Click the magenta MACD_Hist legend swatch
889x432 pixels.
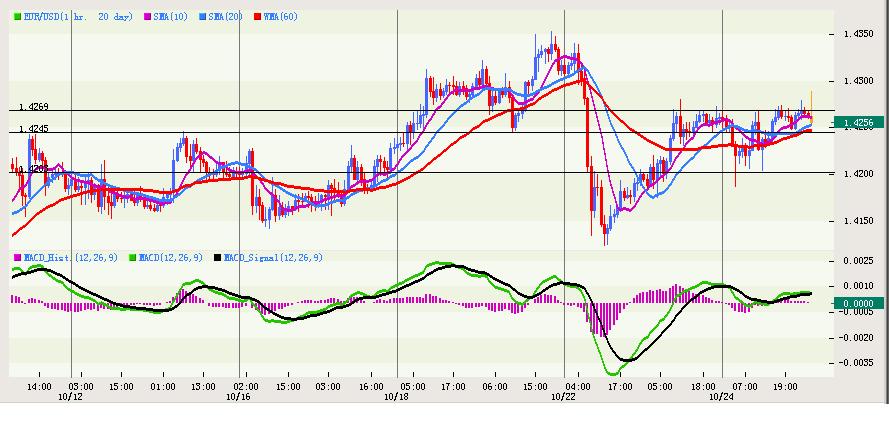17,258
